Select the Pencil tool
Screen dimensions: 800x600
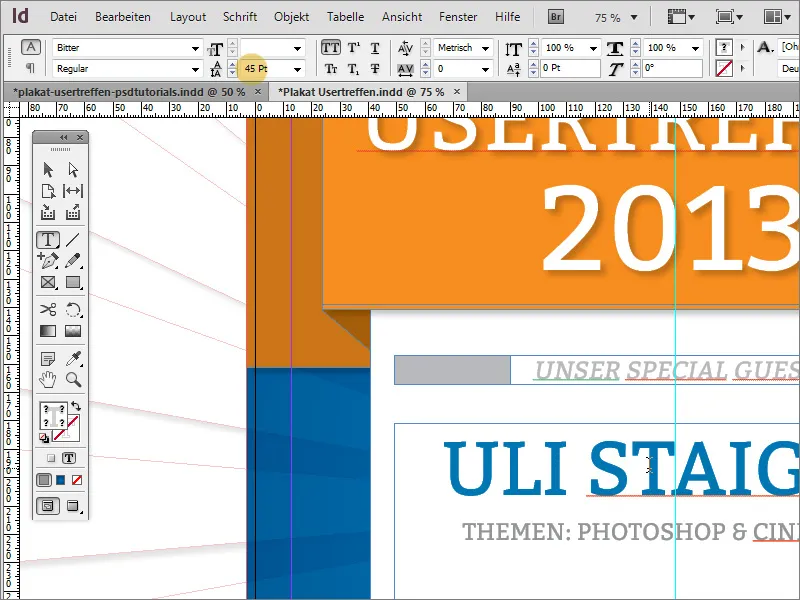[73, 261]
